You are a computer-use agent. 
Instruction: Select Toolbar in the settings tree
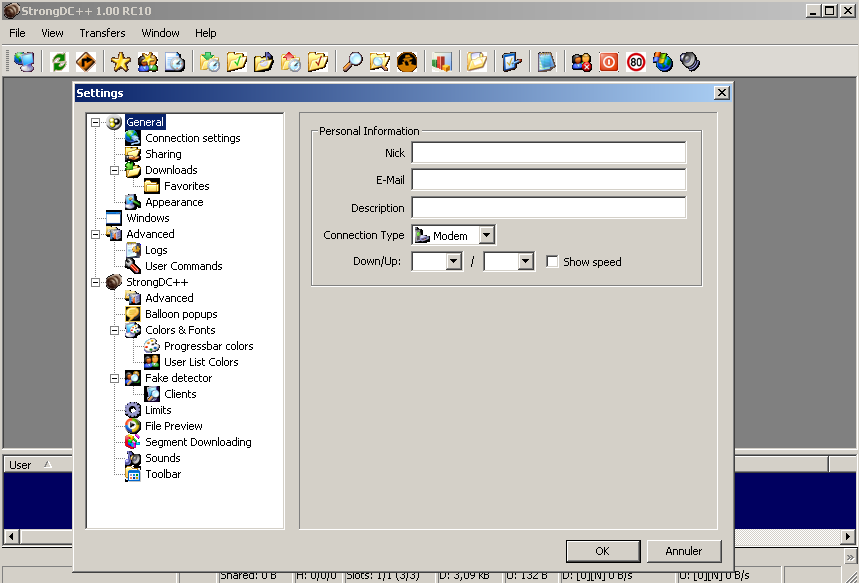click(x=163, y=475)
